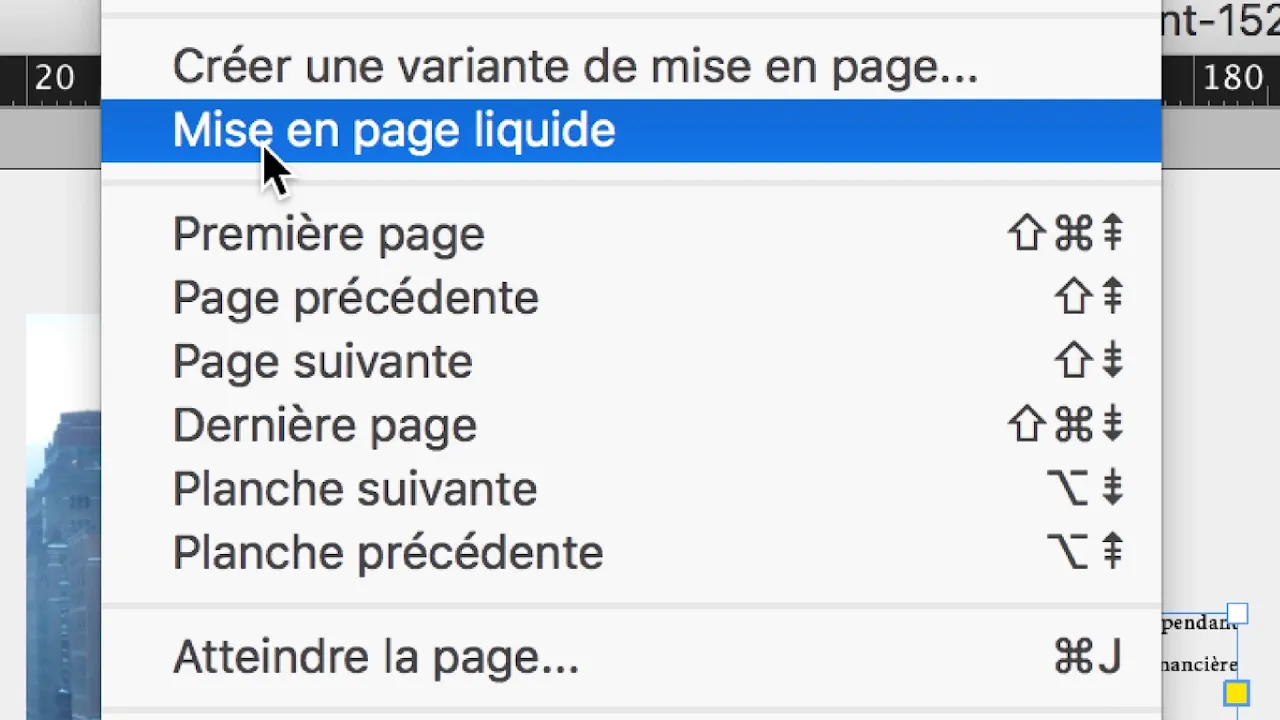
Task: Open Atteindre la page dialog
Action: [631, 657]
